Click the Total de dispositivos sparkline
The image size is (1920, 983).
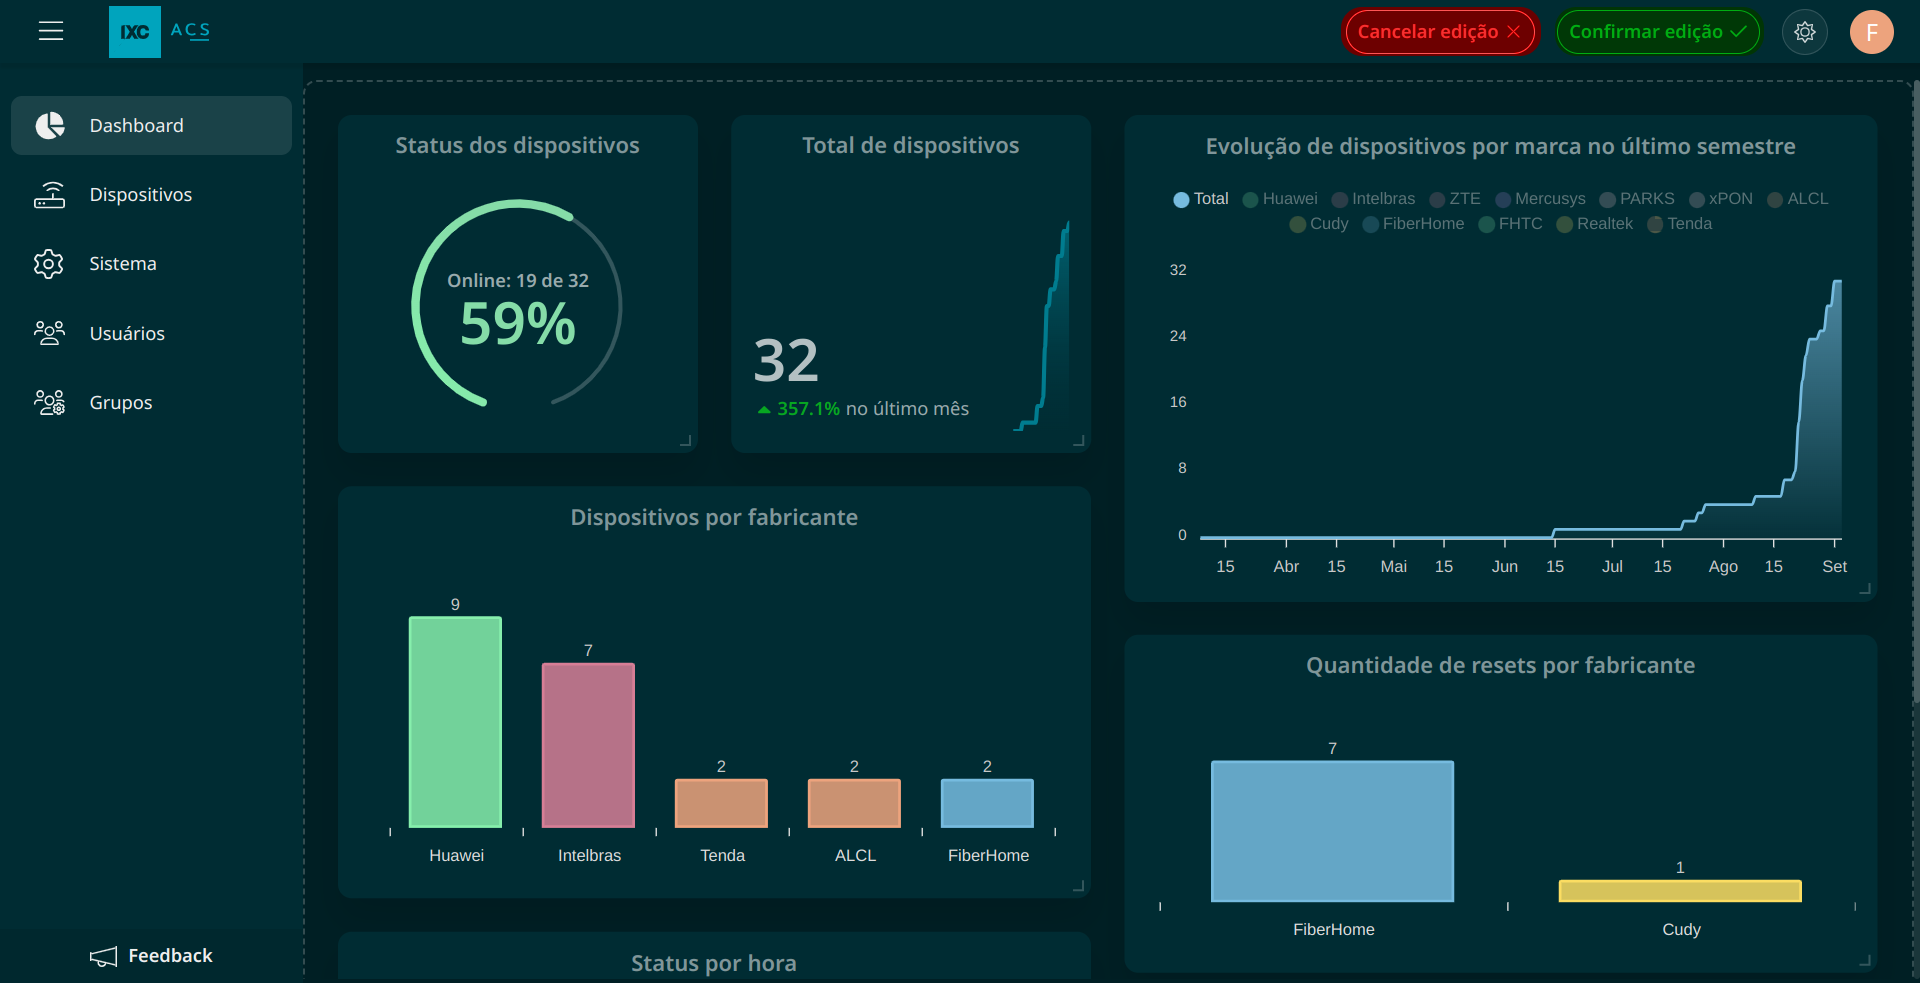click(x=1042, y=326)
